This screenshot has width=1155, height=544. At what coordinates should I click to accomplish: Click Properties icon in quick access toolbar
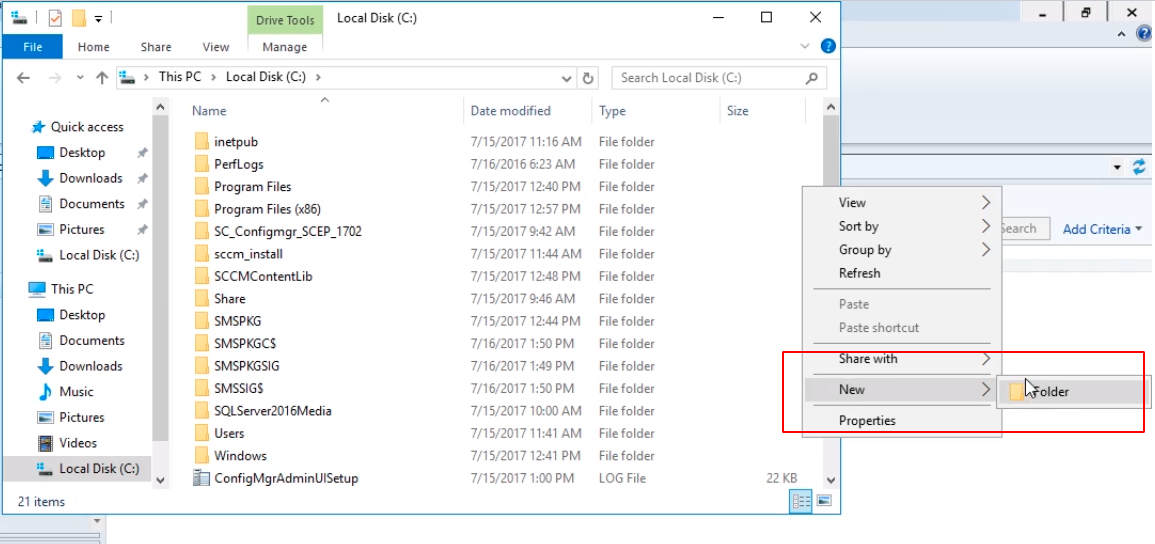tap(55, 18)
